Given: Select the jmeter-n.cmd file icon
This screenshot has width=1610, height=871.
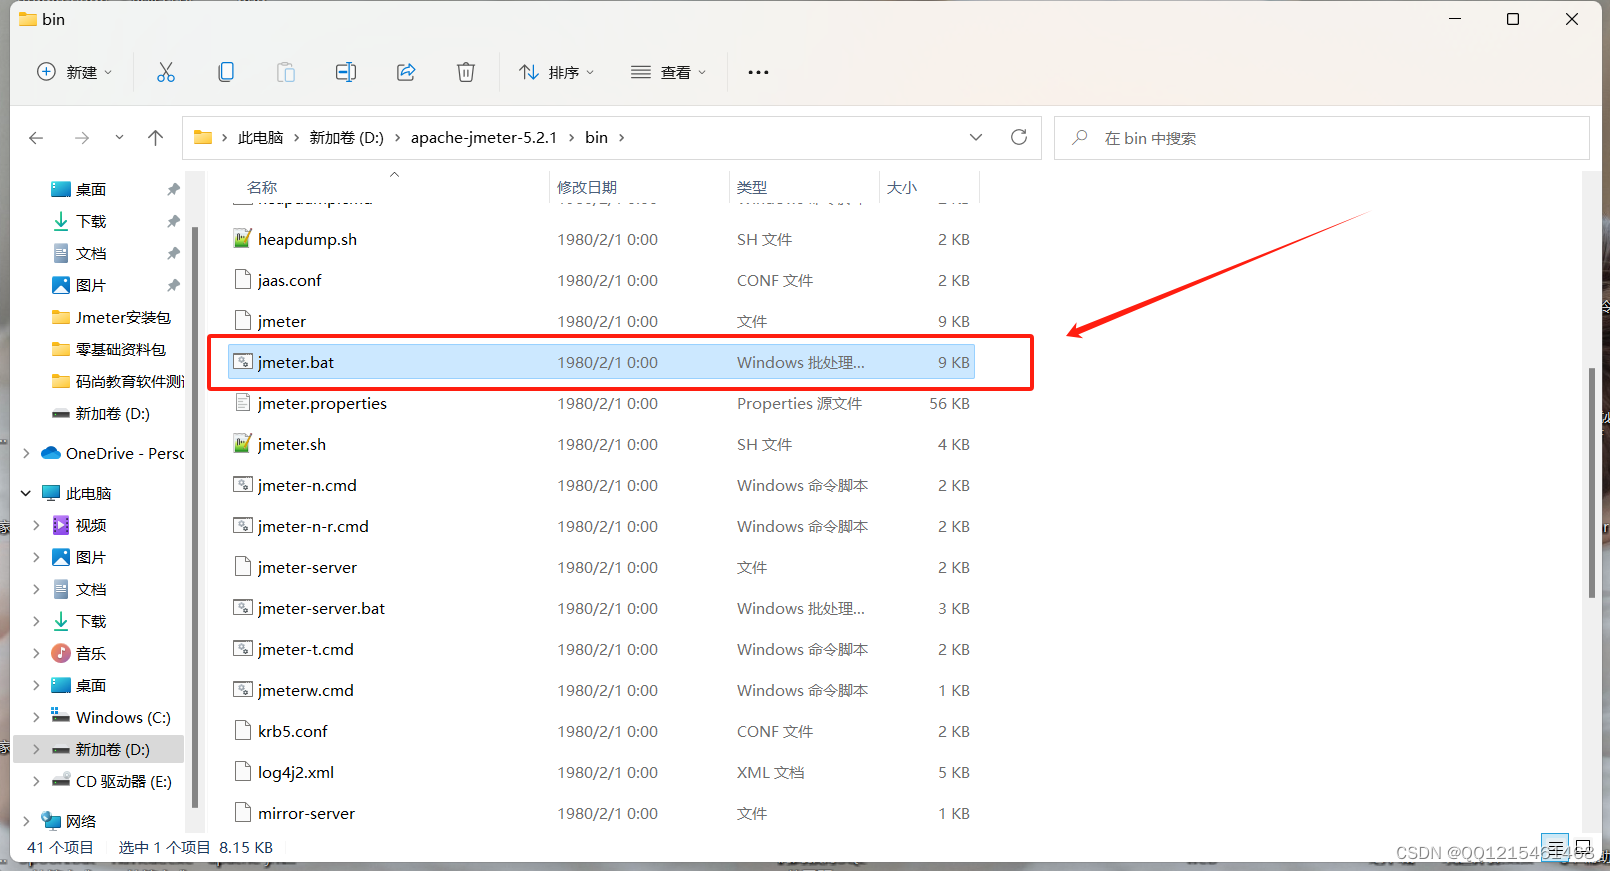Looking at the screenshot, I should (242, 485).
